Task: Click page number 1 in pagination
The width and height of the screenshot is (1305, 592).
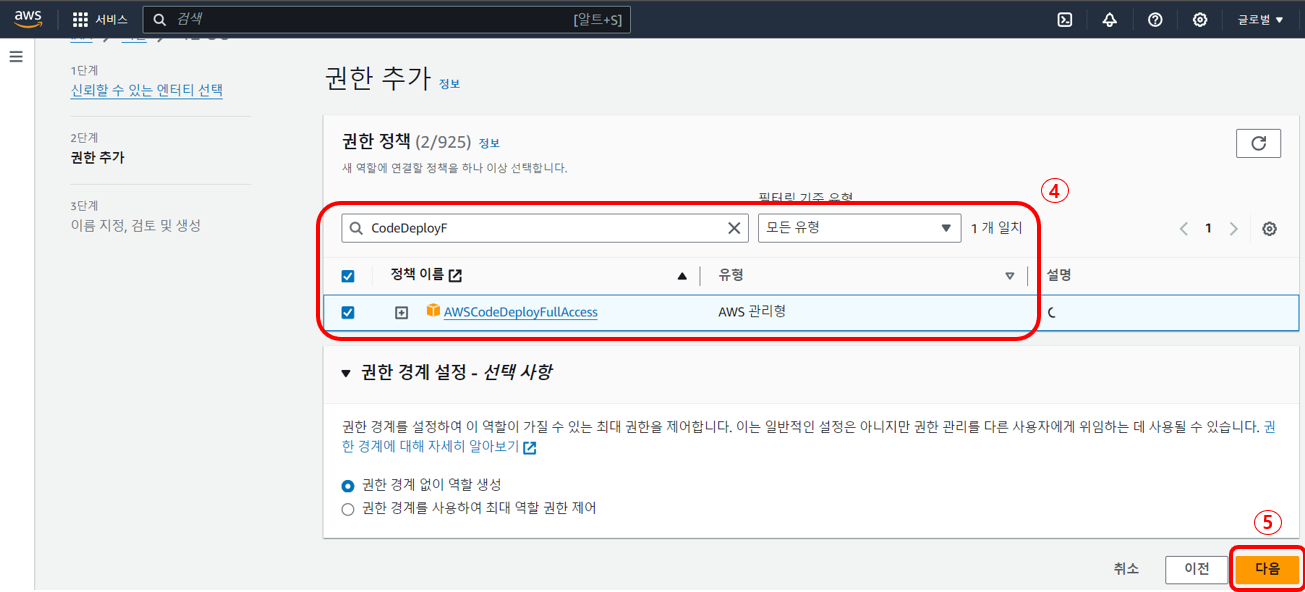Action: tap(1208, 229)
